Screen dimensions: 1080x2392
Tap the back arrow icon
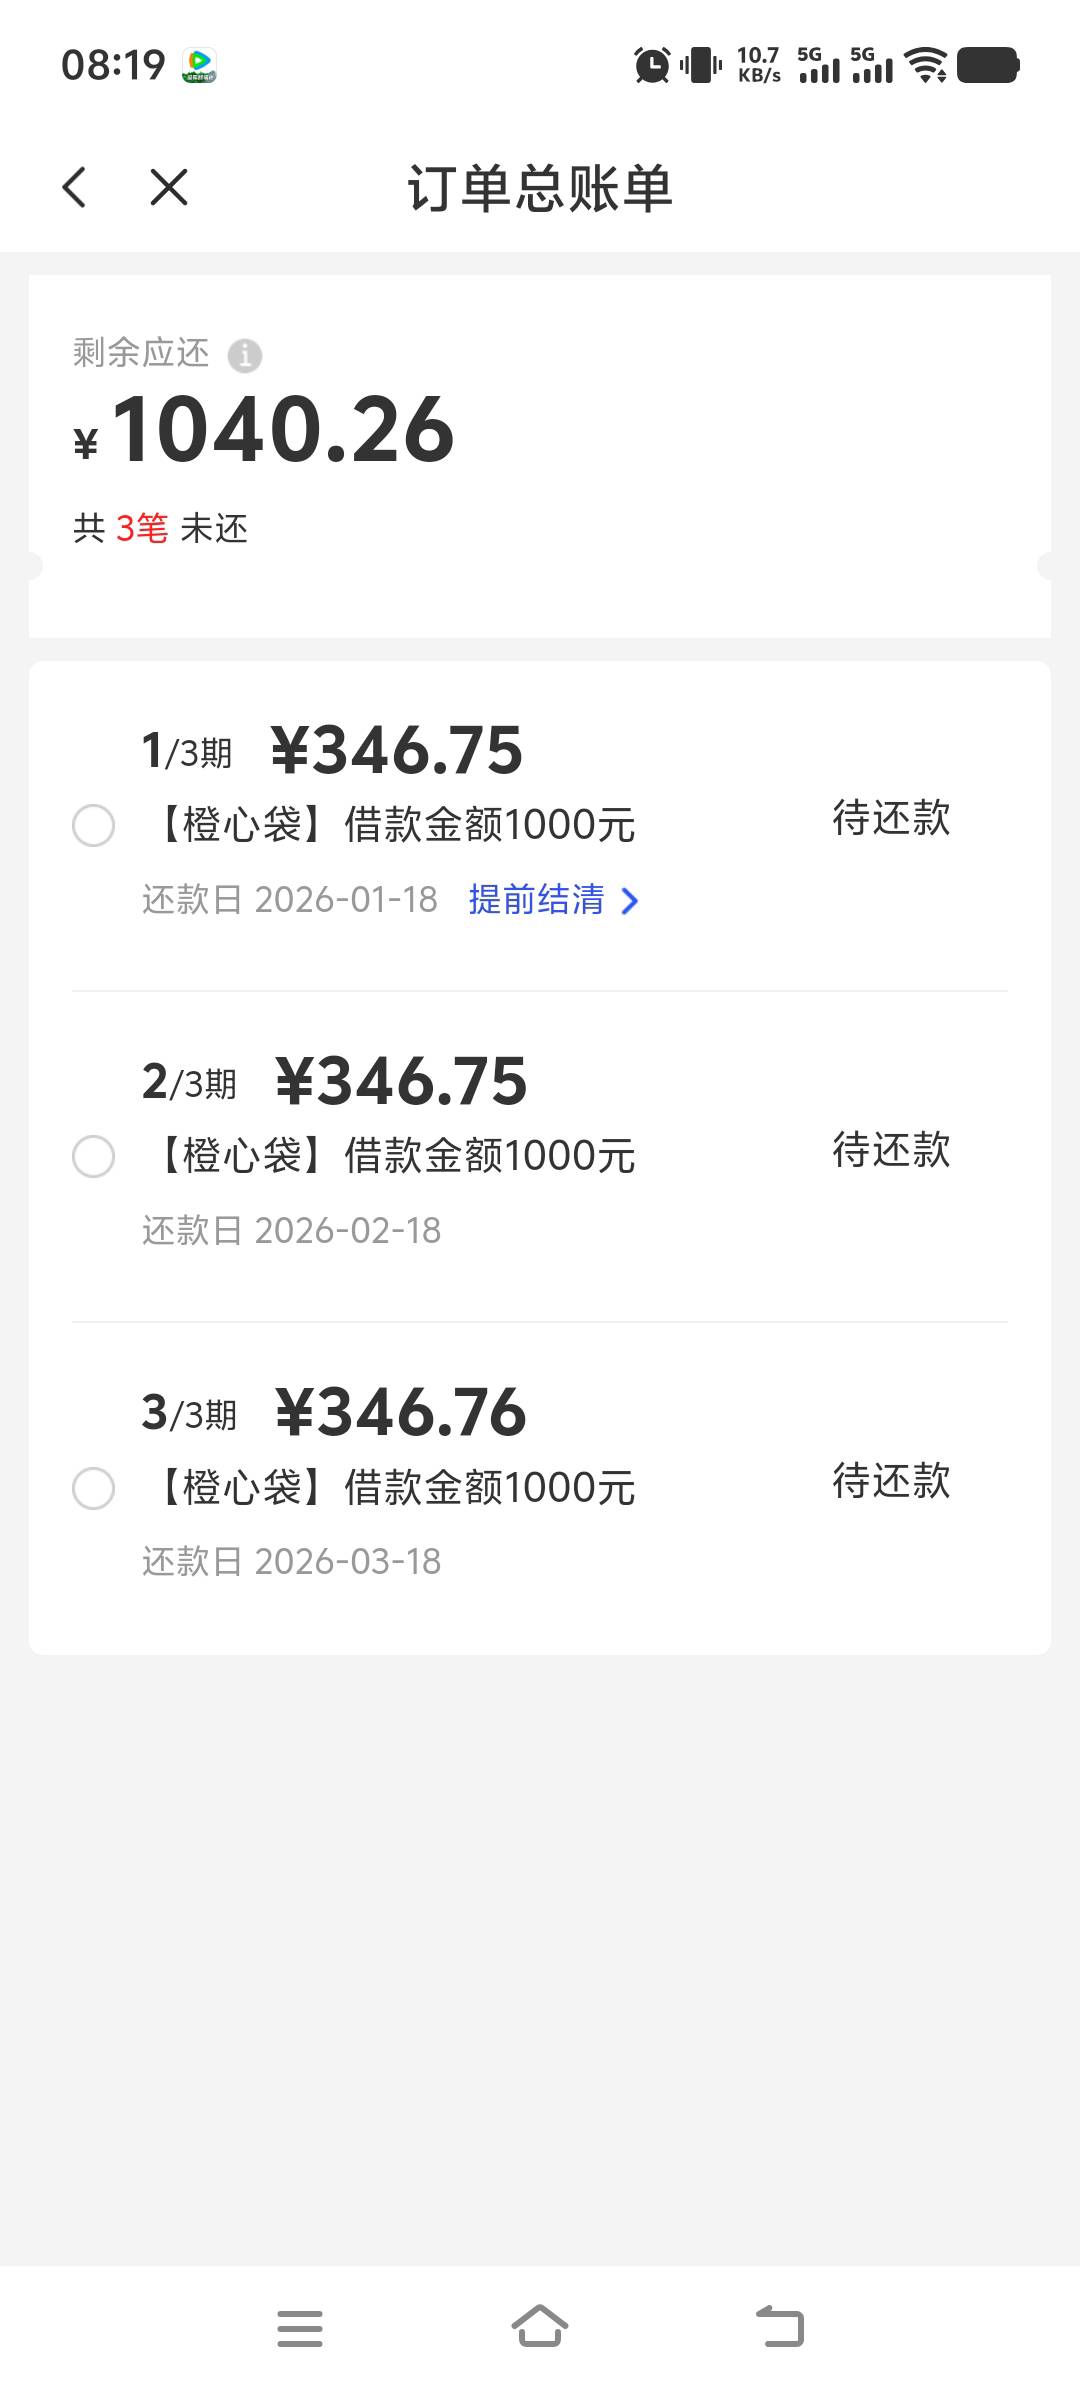[75, 187]
